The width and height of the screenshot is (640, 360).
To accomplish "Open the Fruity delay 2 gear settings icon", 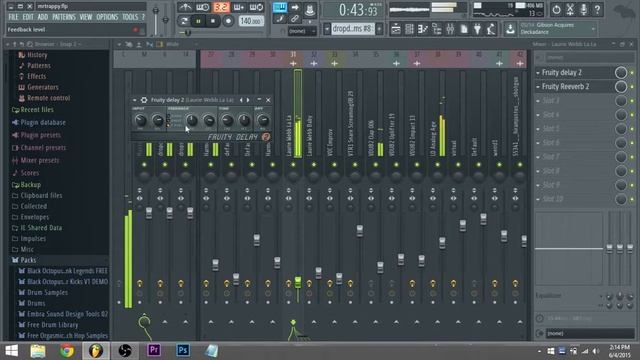I will click(x=144, y=100).
